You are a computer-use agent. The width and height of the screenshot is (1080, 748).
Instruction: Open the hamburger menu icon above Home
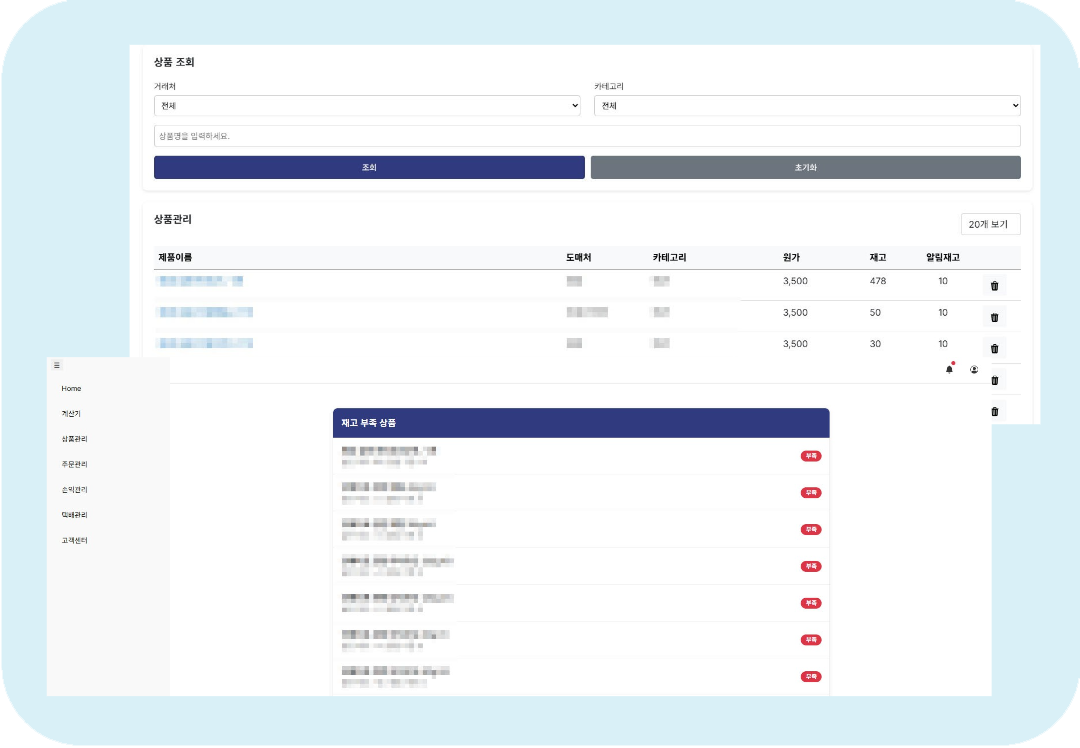point(57,366)
